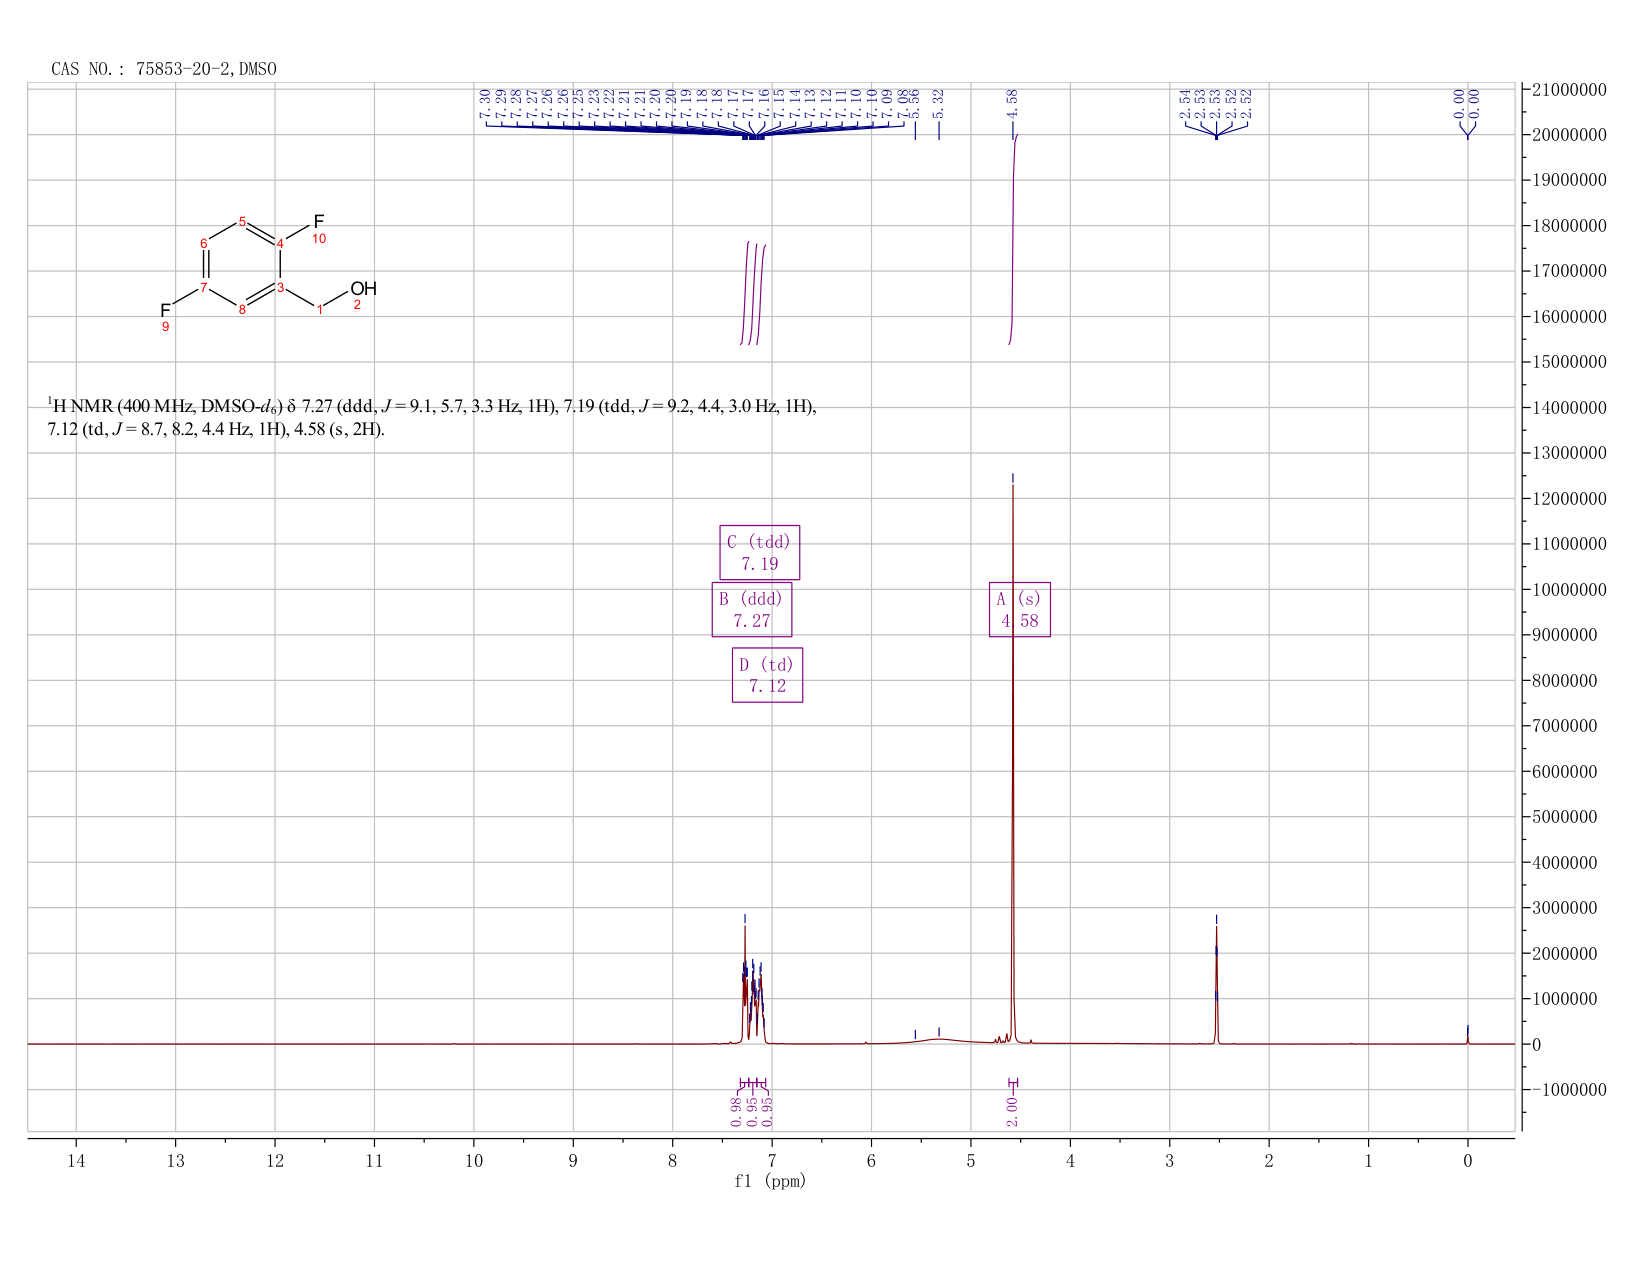Image resolution: width=1650 pixels, height=1275 pixels.
Task: Click the integral curve above the 4.58 peak
Action: tap(1013, 240)
